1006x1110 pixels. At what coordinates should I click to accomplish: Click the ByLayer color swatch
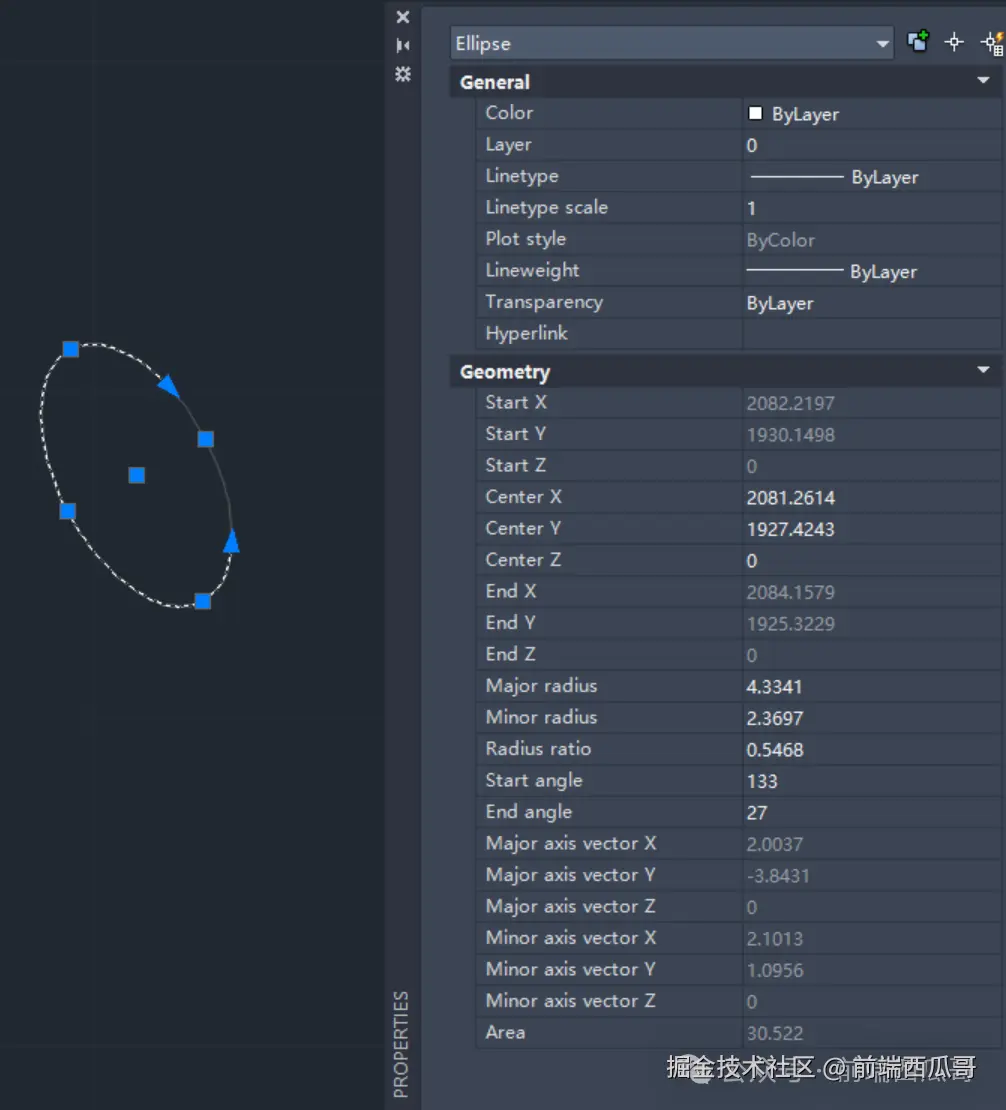pos(755,113)
